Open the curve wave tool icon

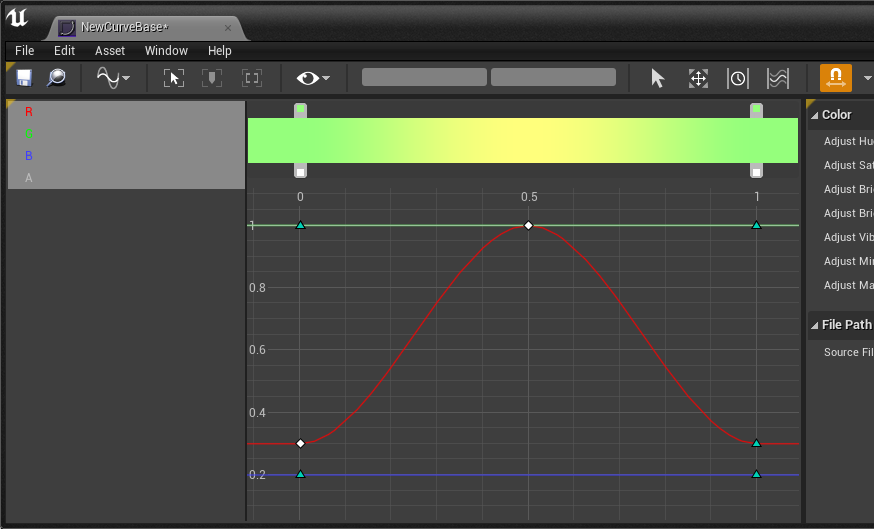pyautogui.click(x=108, y=78)
